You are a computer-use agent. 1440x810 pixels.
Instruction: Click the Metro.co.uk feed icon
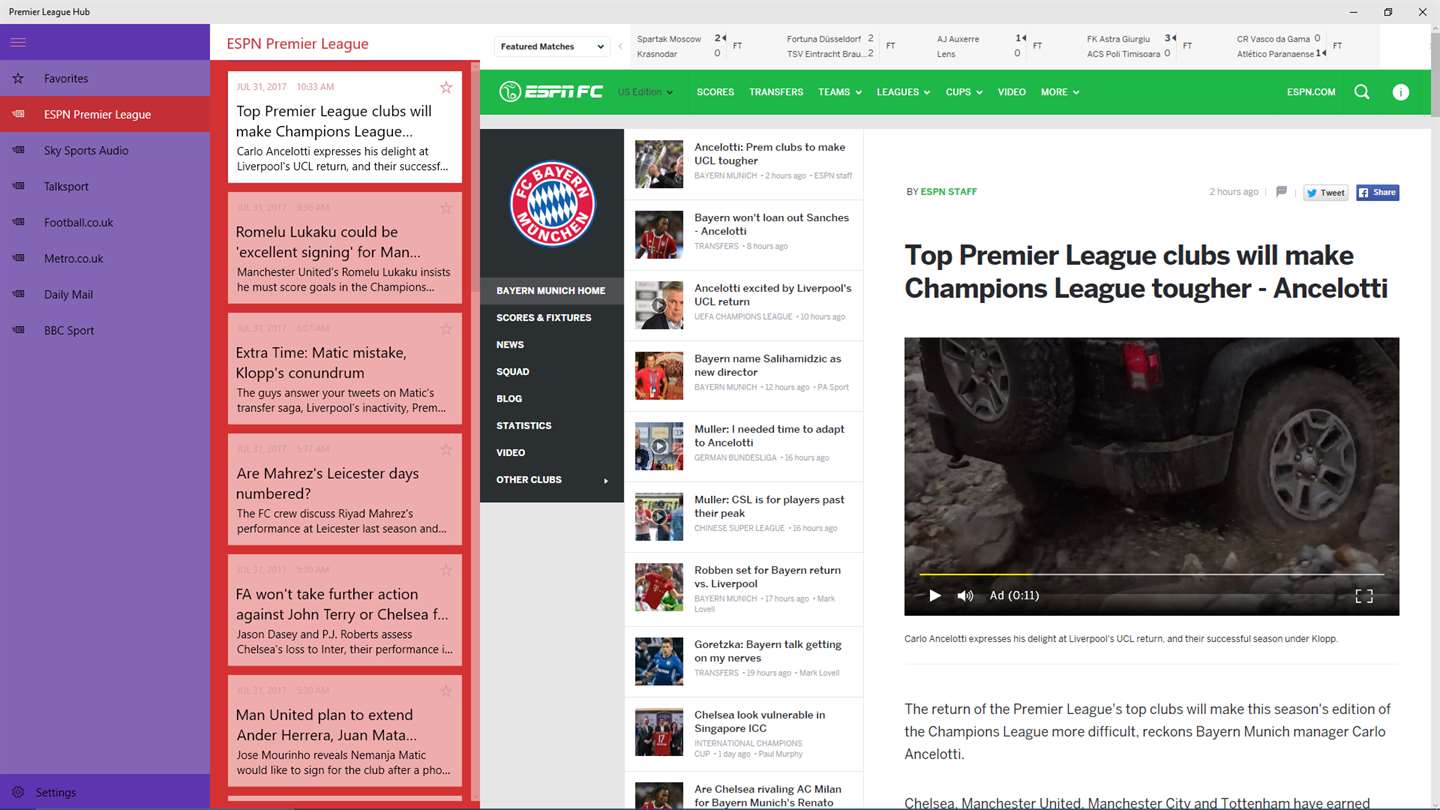click(18, 258)
